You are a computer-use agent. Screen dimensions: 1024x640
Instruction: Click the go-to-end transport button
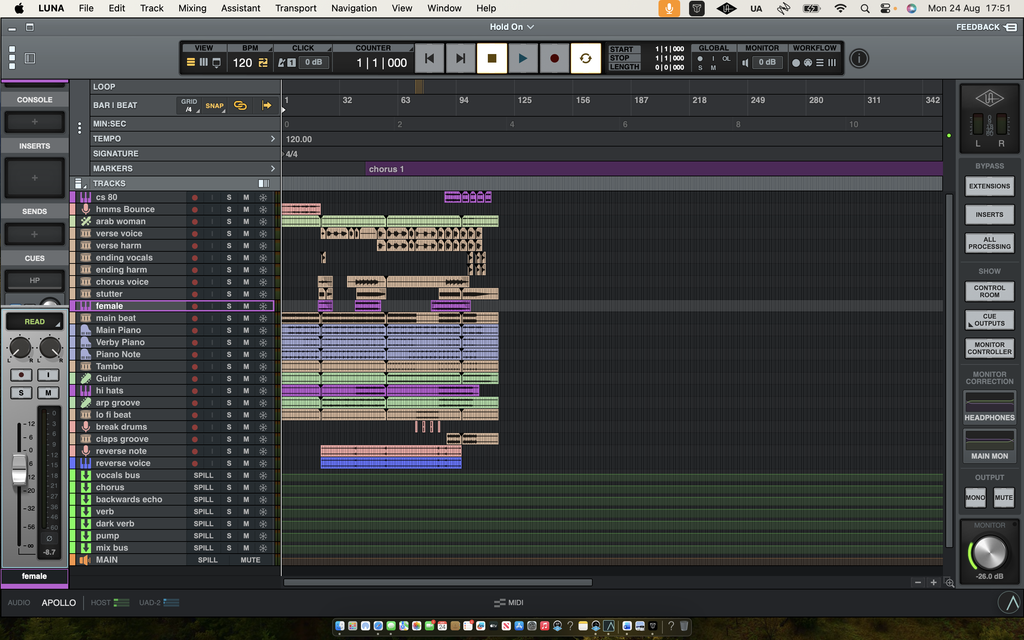coord(460,59)
